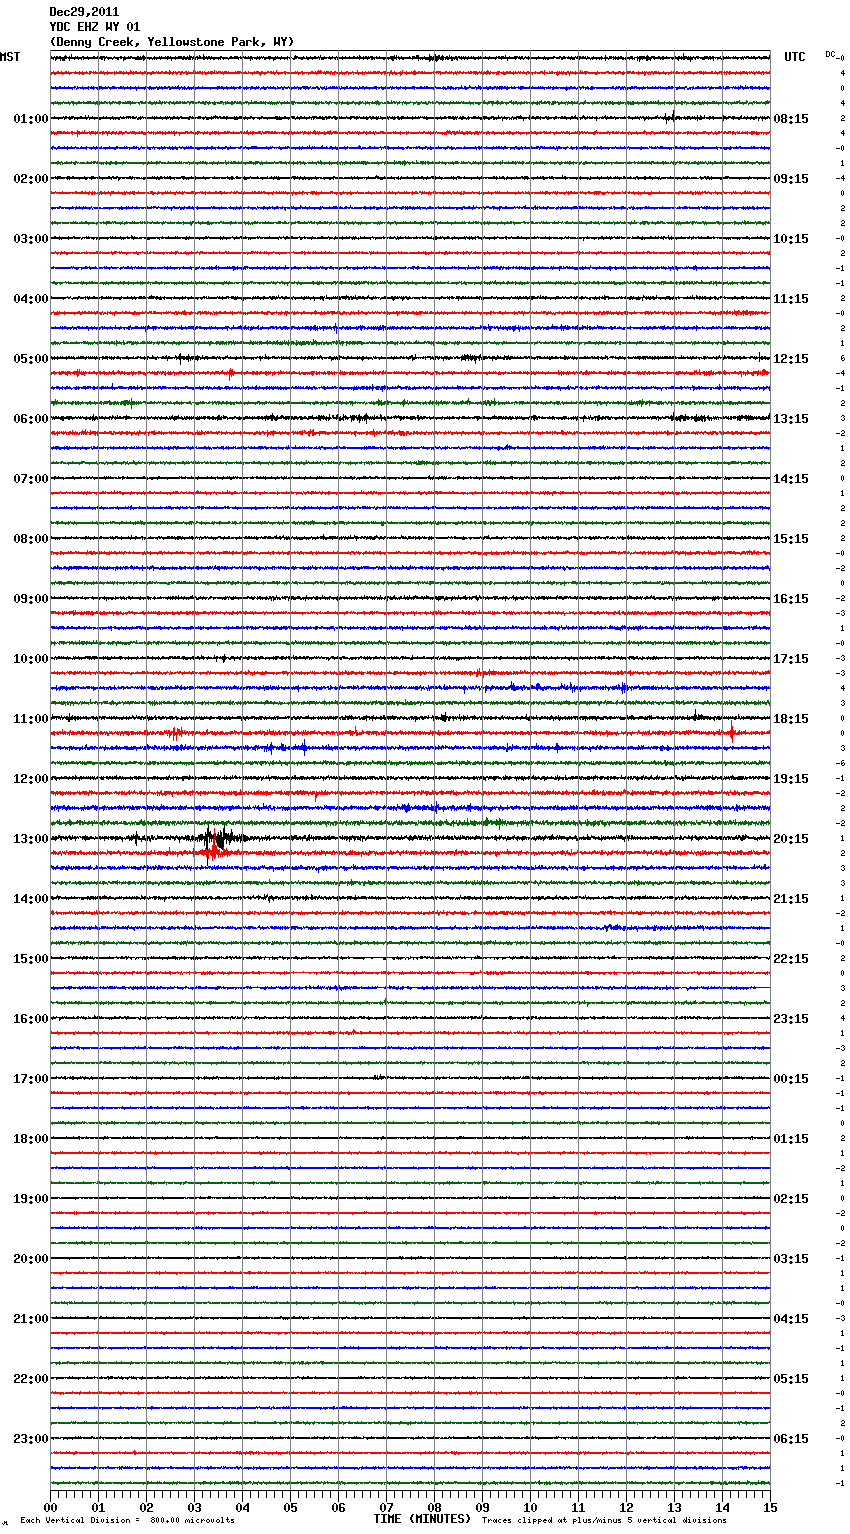Click the '00:15' UTC time label
850x1534 pixels.
791,1079
